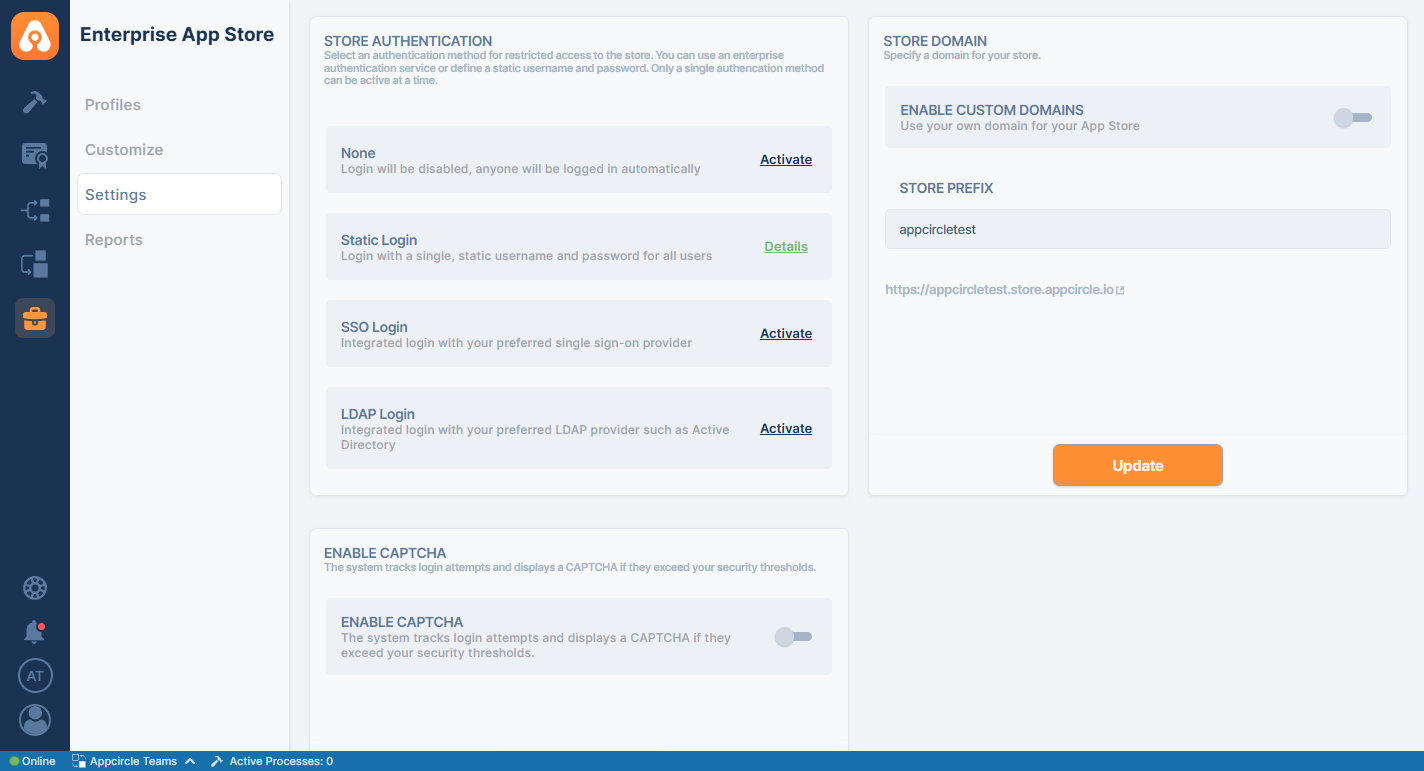Screen dimensions: 1424x771
Task: Click the external link icon beside store URL
Action: (x=1121, y=290)
